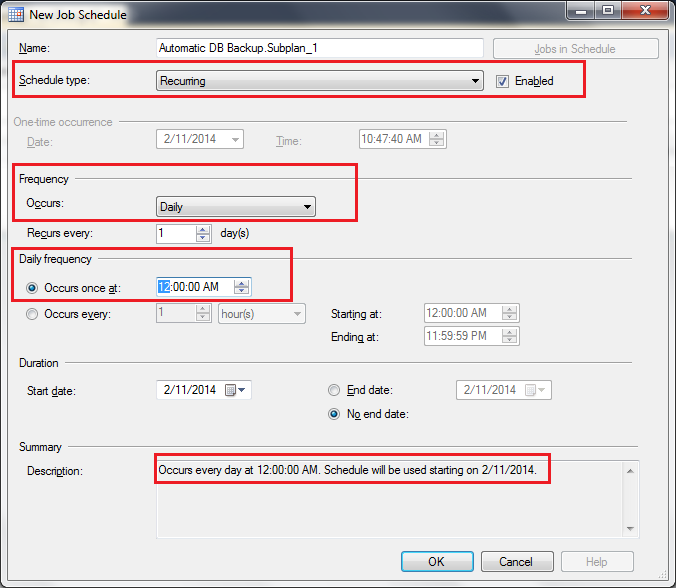Click in the schedule Name text field
Screen dimensions: 676x588
(x=320, y=48)
